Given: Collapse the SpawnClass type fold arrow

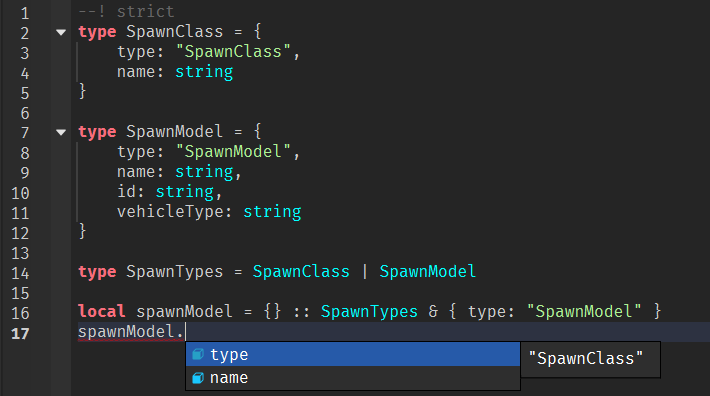Looking at the screenshot, I should (x=61, y=32).
